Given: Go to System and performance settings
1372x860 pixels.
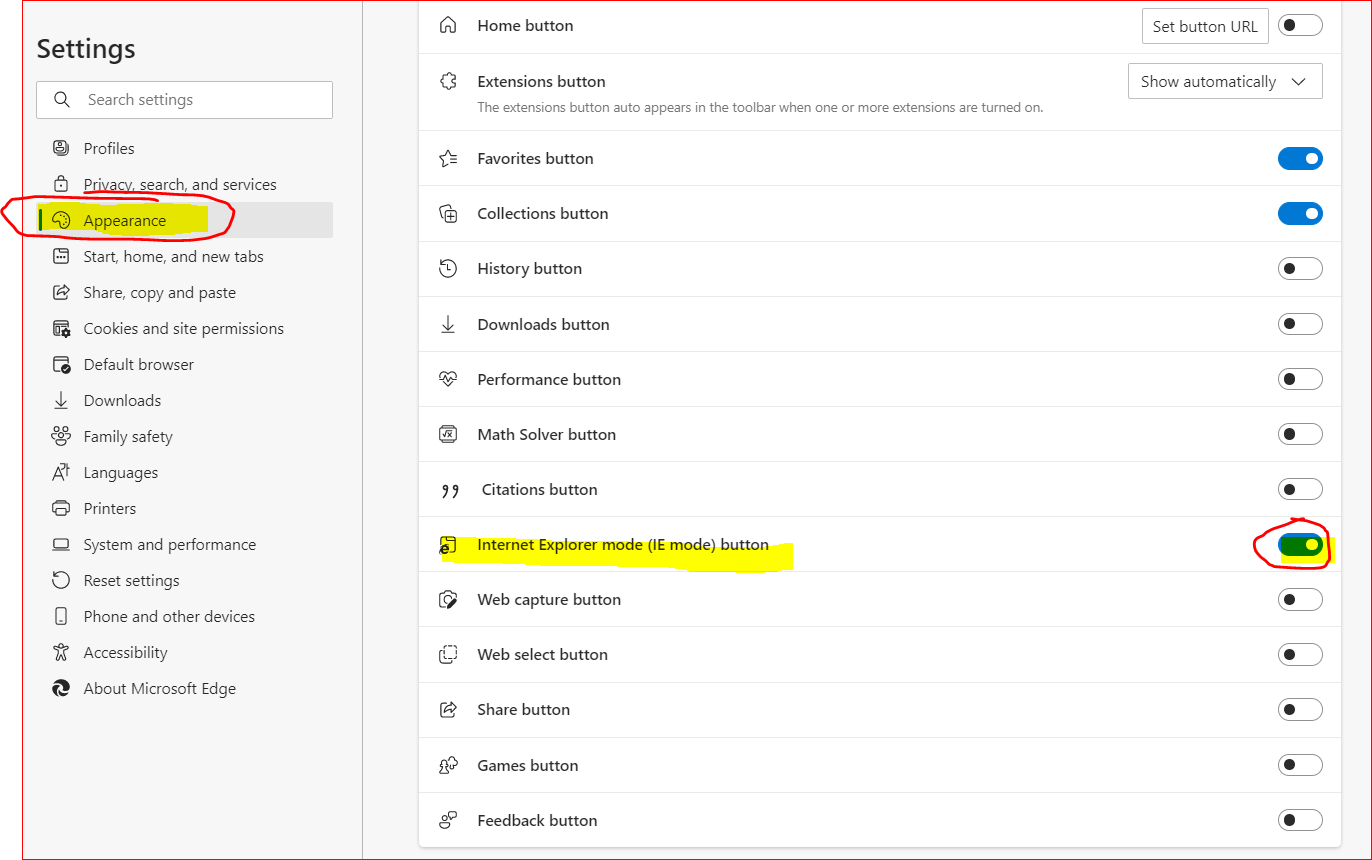Looking at the screenshot, I should 169,544.
